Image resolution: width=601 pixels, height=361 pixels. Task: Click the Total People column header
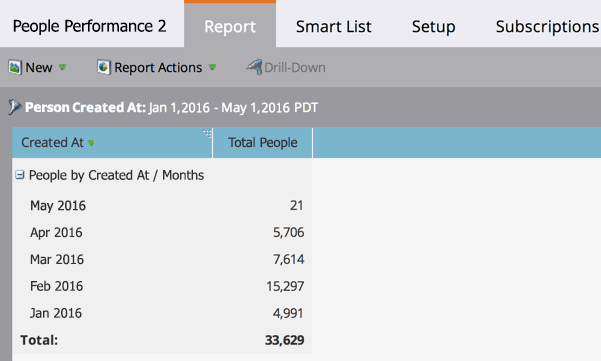pos(263,143)
